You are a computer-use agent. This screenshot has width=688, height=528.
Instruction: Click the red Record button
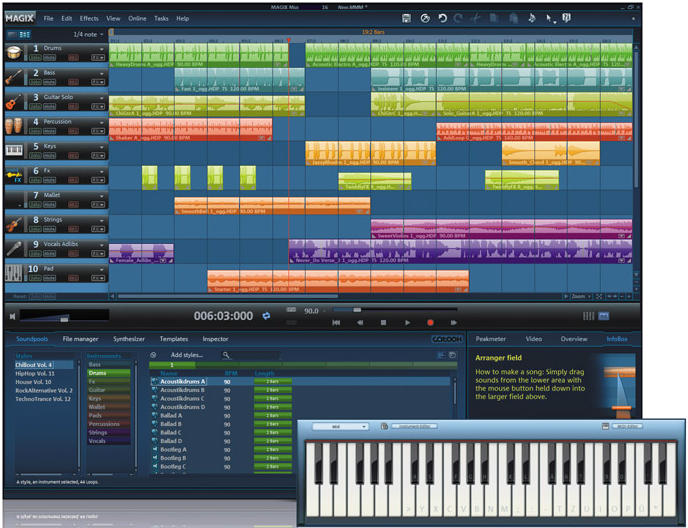430,323
